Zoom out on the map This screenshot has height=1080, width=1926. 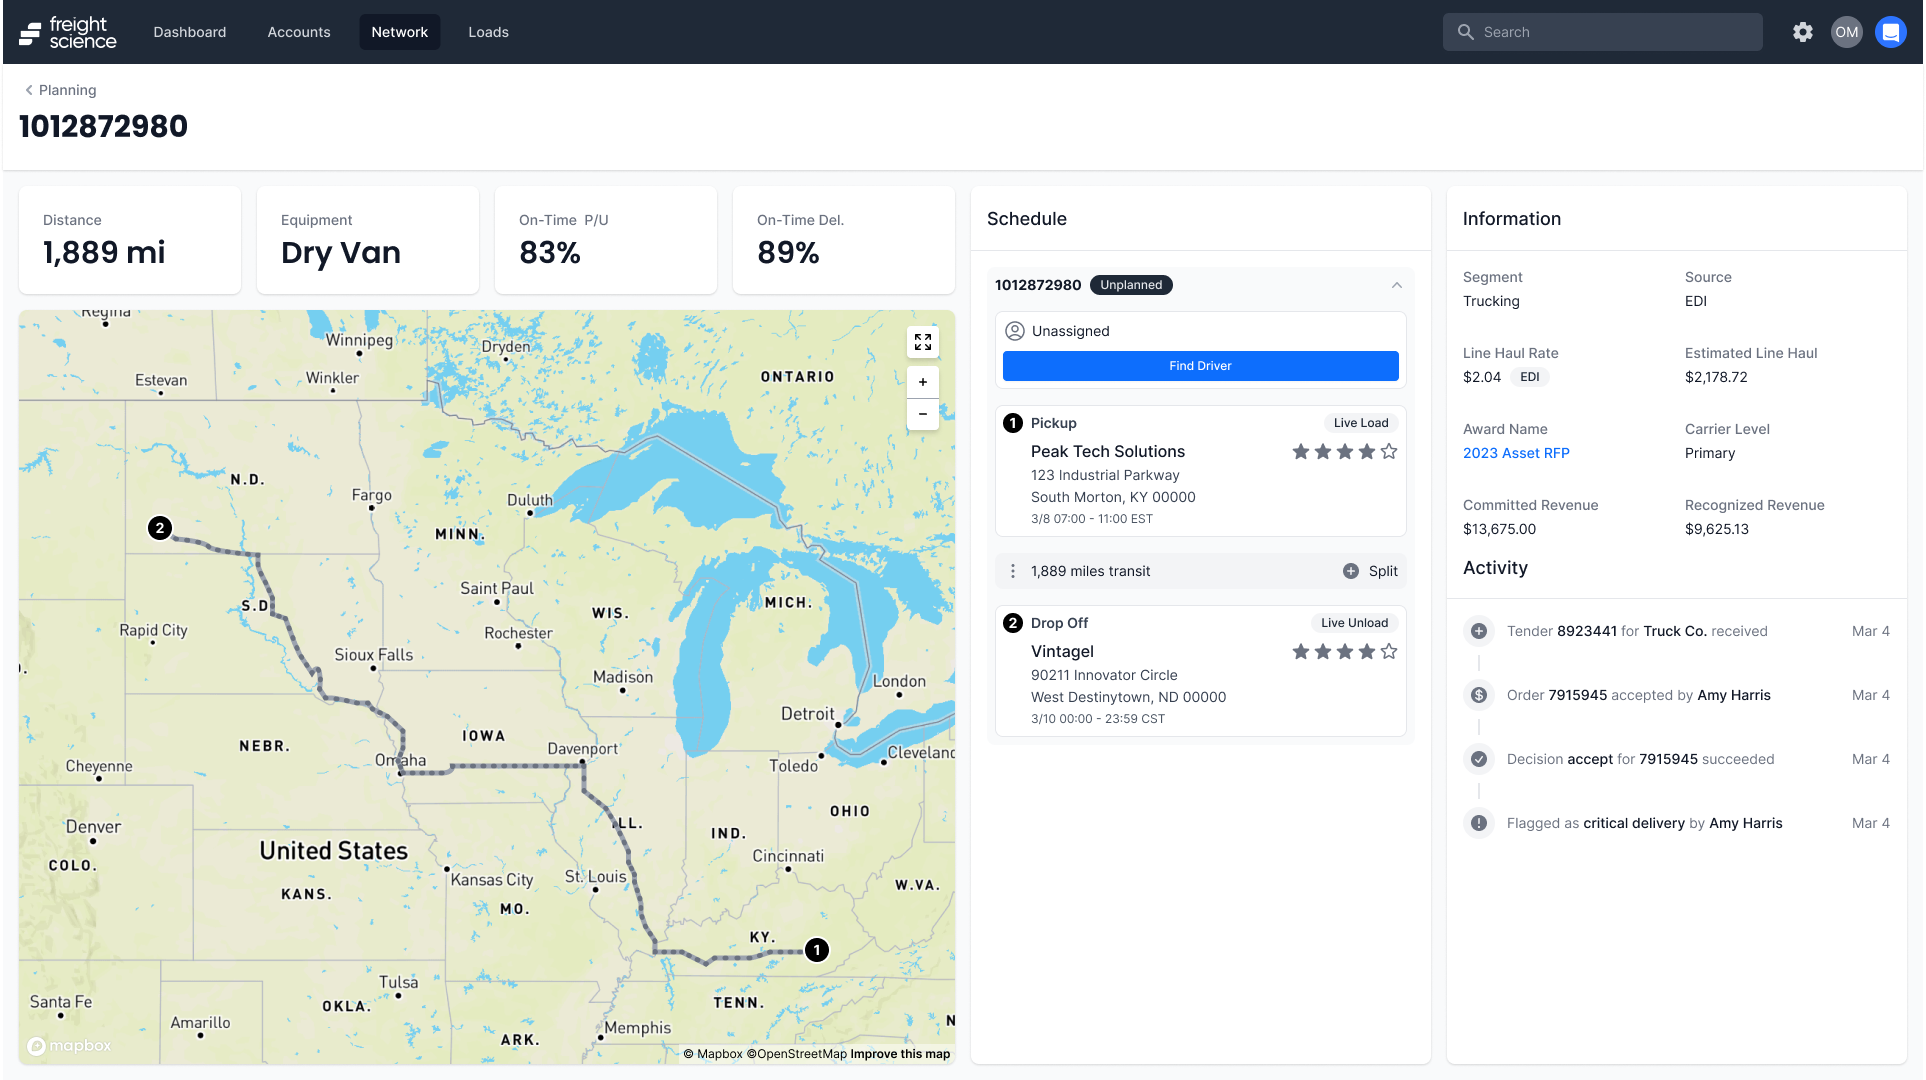[x=922, y=414]
